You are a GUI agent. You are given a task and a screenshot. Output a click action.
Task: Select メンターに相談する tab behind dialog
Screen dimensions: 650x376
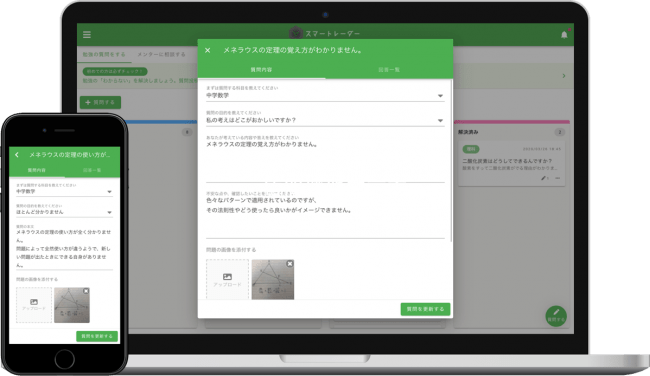pyautogui.click(x=161, y=54)
